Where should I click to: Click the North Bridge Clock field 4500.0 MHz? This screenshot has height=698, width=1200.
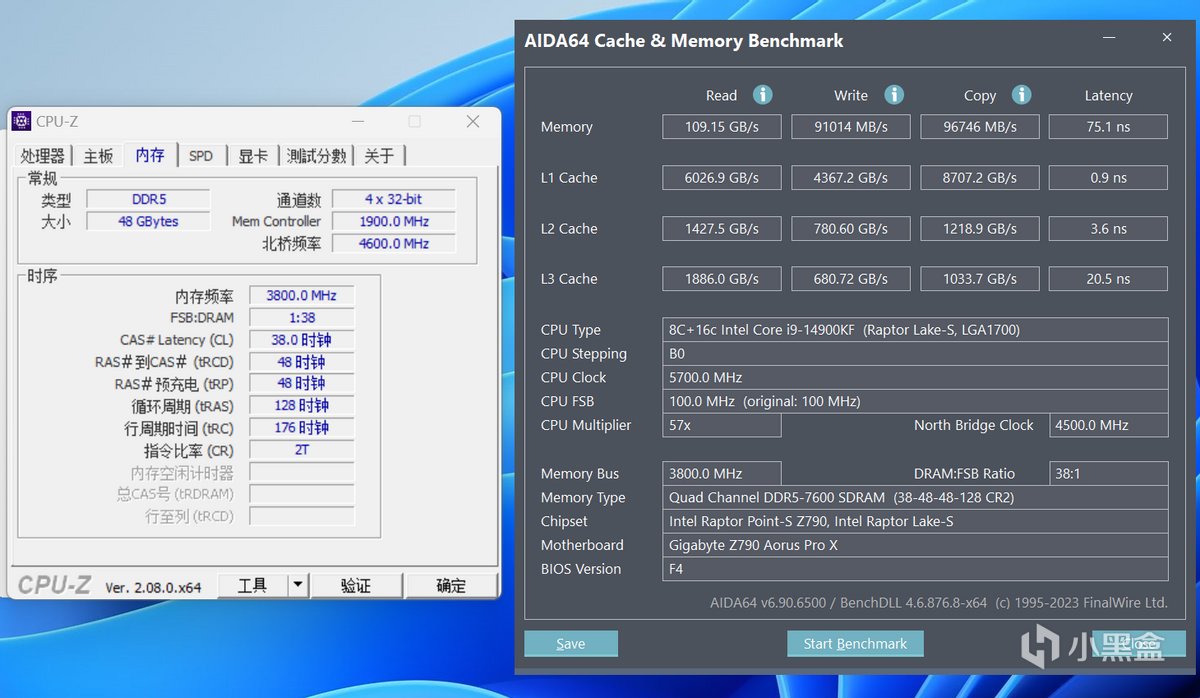coord(1108,425)
